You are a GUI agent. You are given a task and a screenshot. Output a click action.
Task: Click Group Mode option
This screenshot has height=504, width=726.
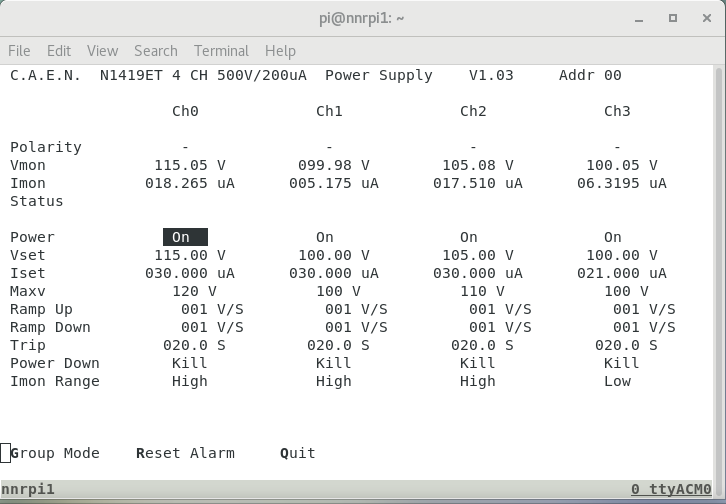pos(55,453)
